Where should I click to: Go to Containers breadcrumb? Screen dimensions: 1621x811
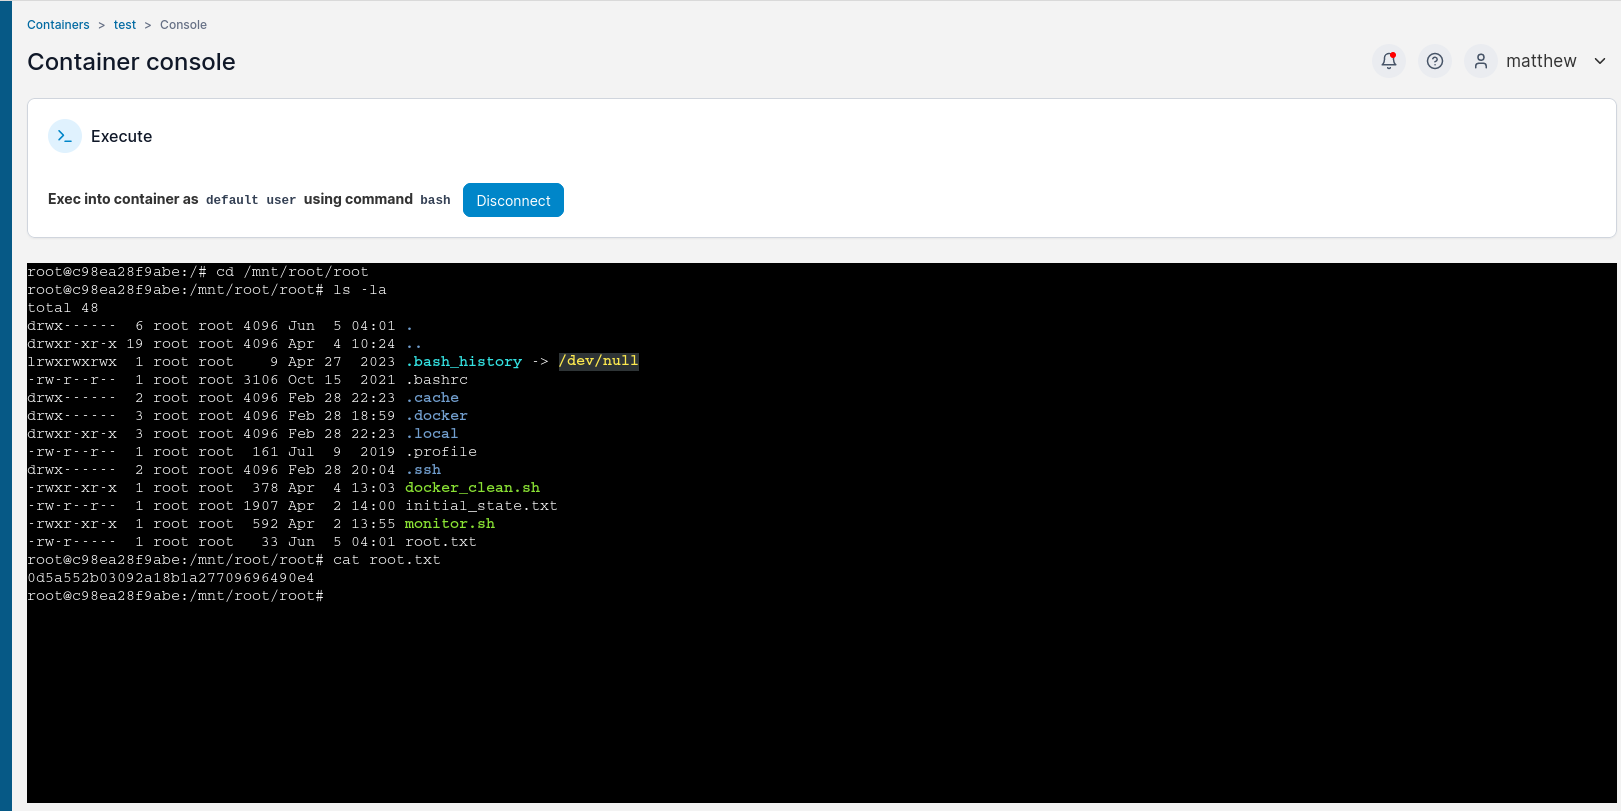click(58, 25)
